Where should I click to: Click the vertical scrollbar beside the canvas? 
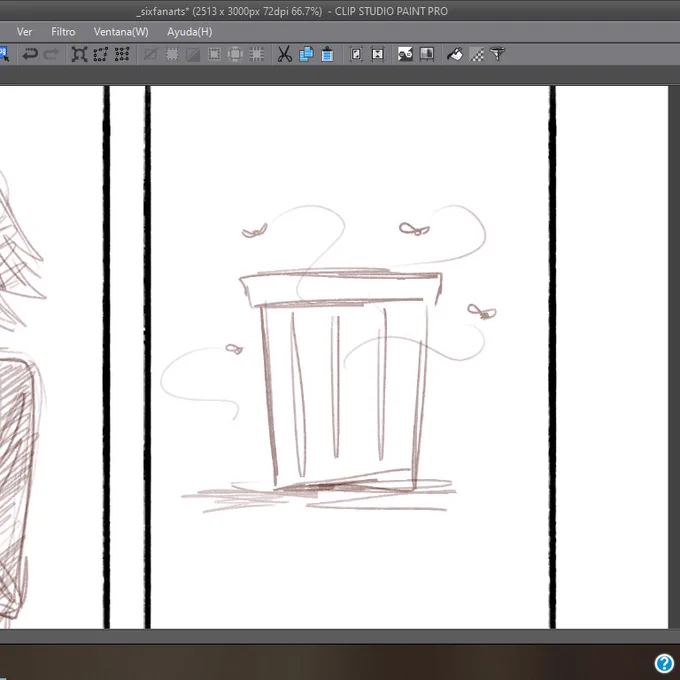(x=674, y=356)
